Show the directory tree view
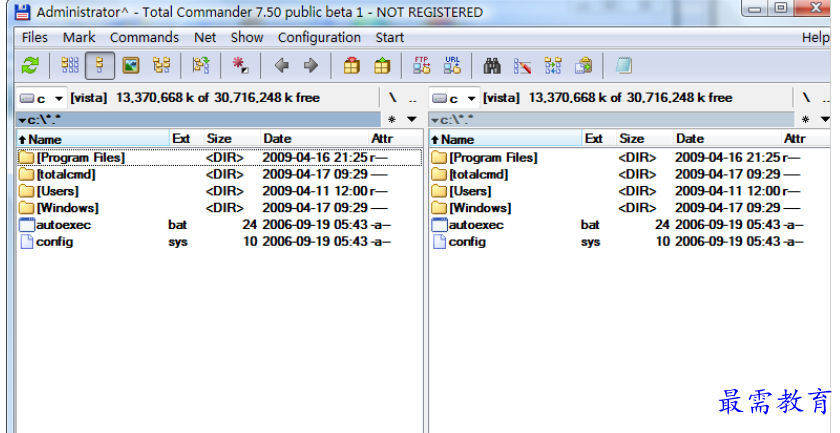This screenshot has height=433, width=840. pyautogui.click(x=161, y=66)
